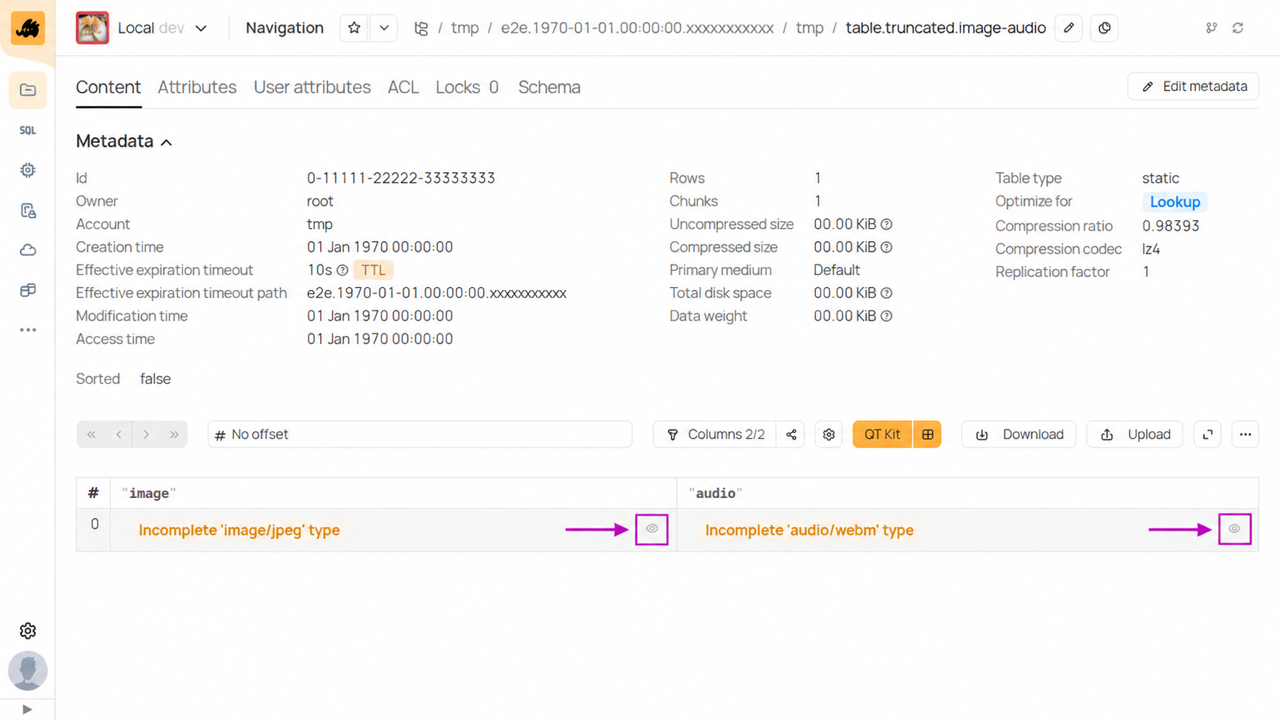This screenshot has height=720, width=1280.
Task: Toggle the table grid view button
Action: pyautogui.click(x=928, y=434)
